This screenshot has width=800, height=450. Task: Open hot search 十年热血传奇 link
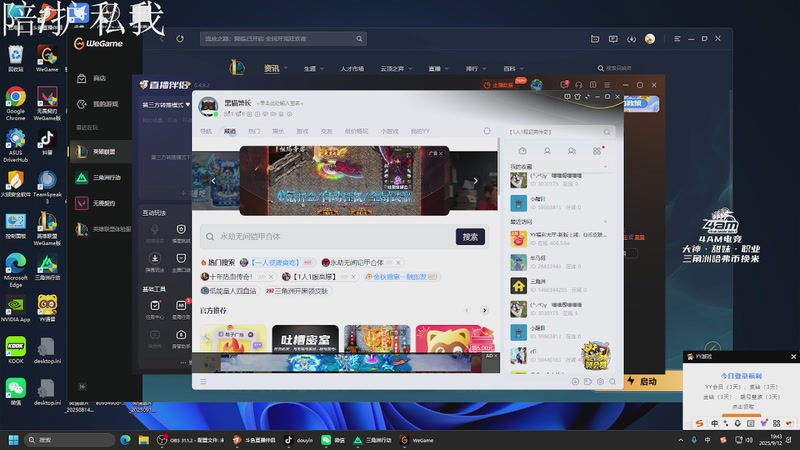(x=231, y=277)
